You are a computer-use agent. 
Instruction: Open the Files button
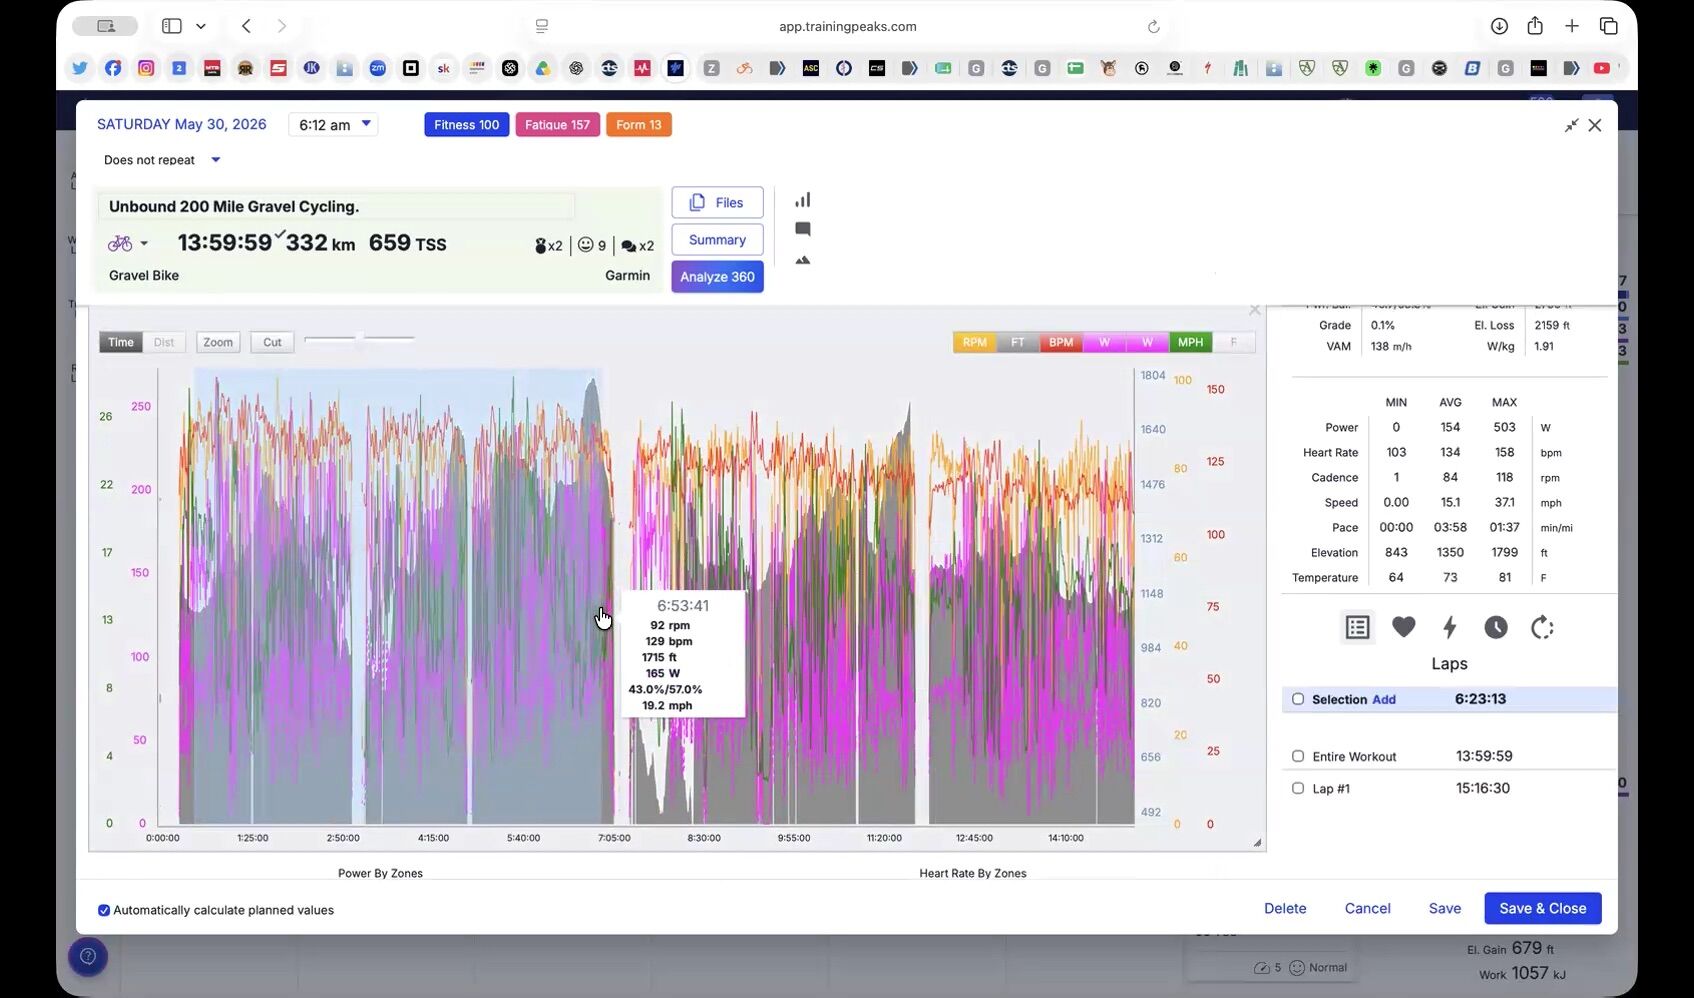718,202
